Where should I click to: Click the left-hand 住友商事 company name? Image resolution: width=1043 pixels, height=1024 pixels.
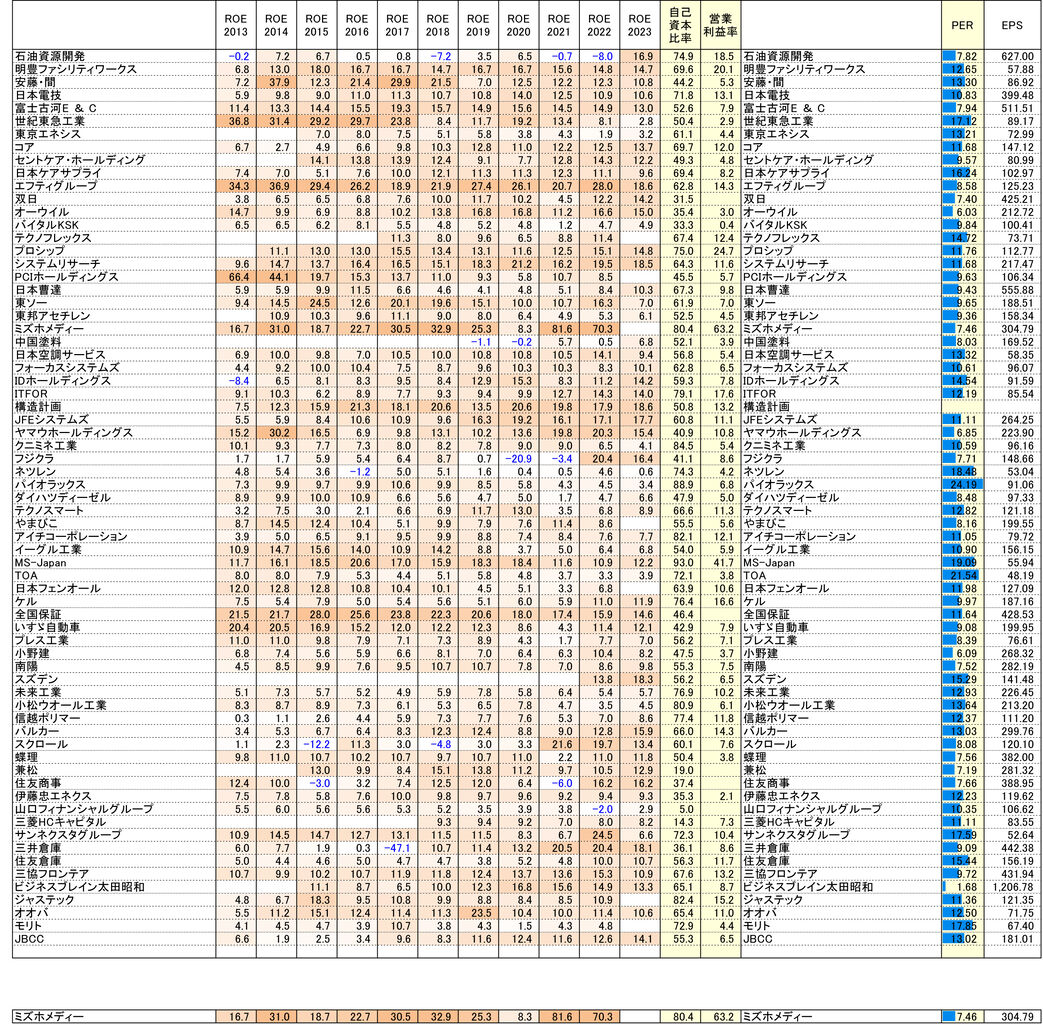tap(38, 783)
